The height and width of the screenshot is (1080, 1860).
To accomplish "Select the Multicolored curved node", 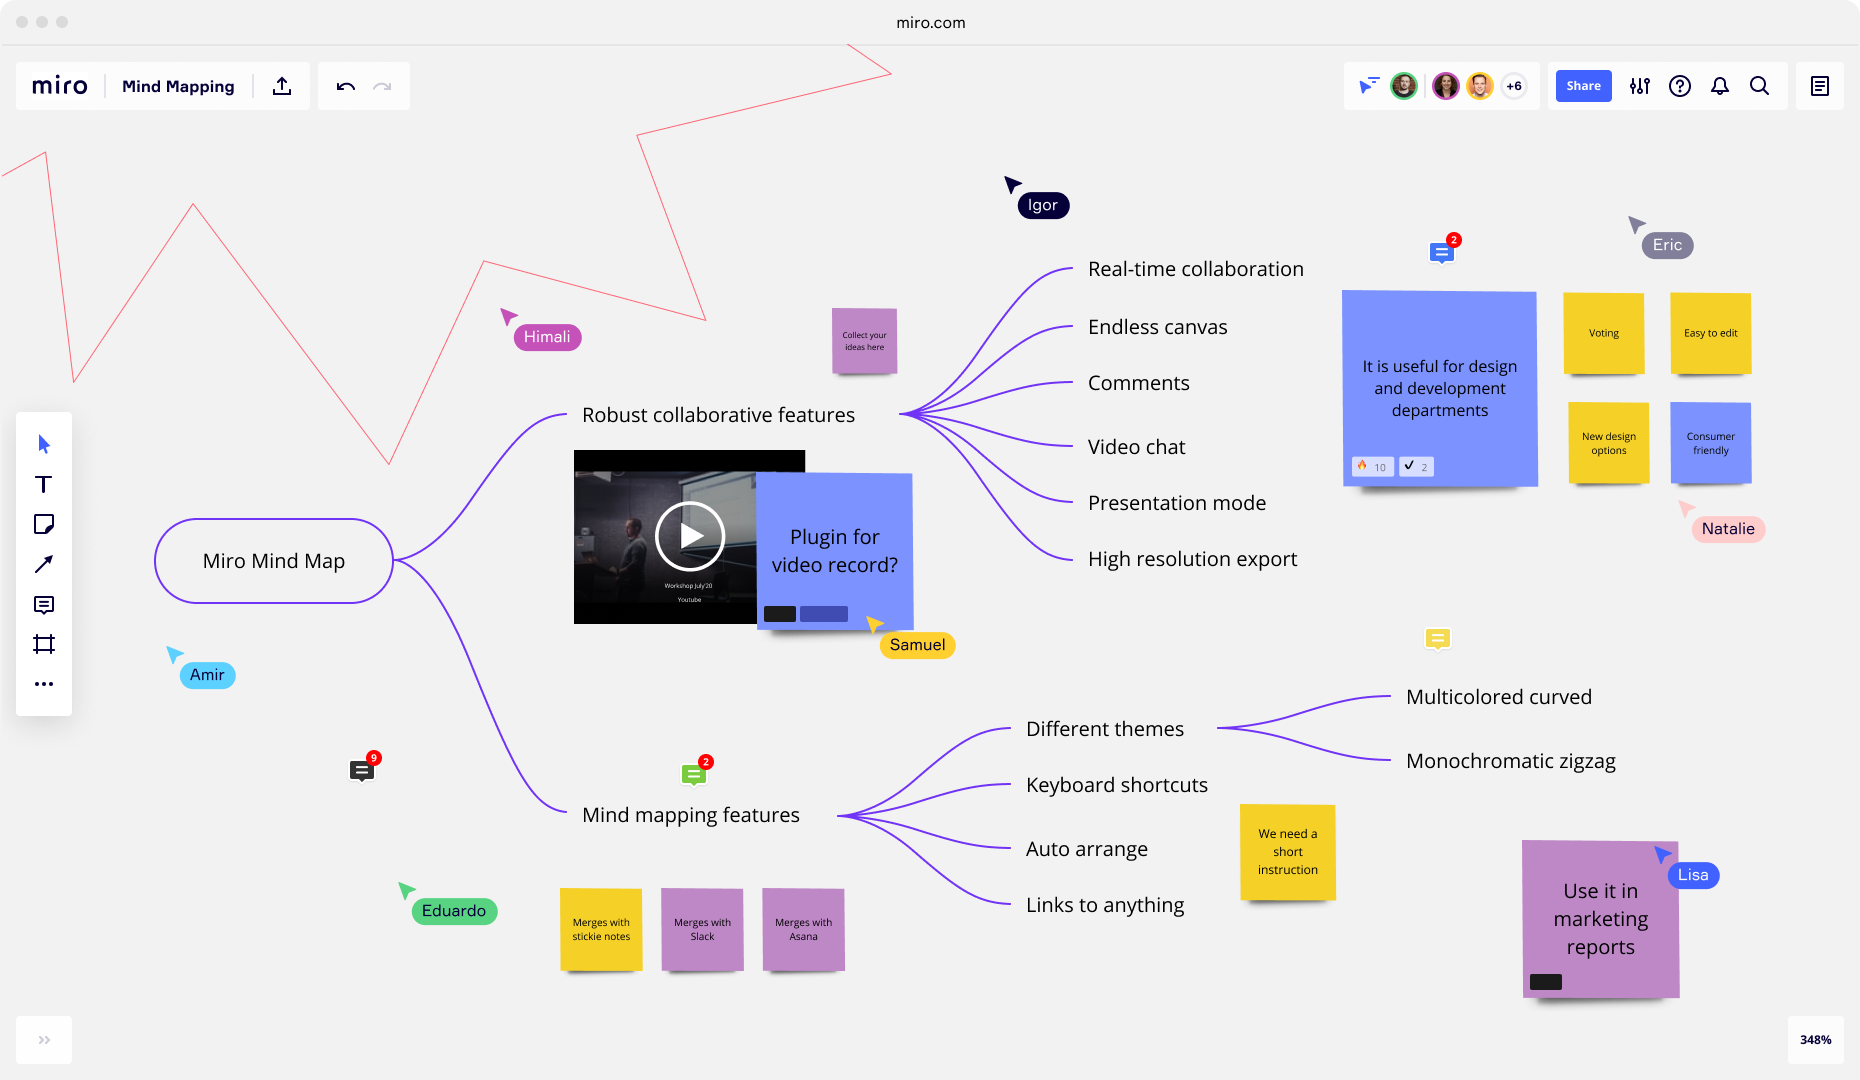I will (1499, 697).
